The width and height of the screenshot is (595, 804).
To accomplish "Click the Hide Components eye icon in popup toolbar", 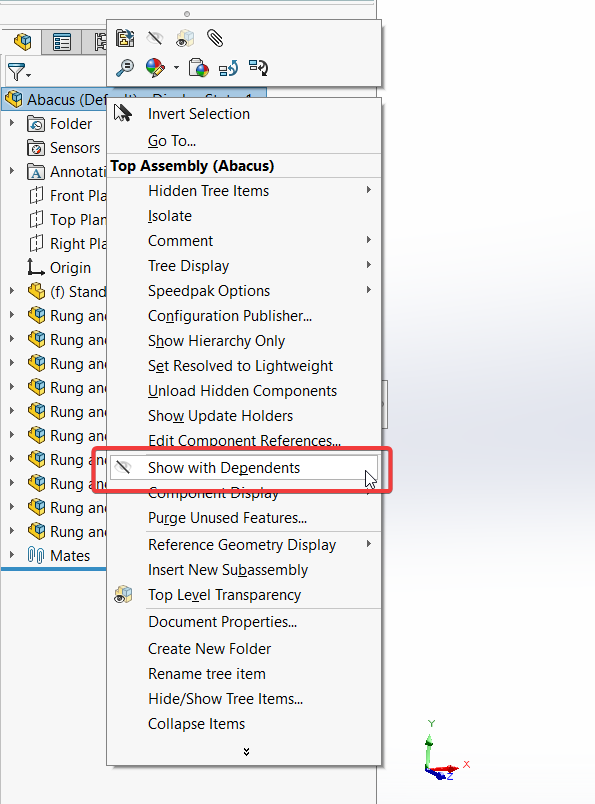I will pyautogui.click(x=154, y=38).
